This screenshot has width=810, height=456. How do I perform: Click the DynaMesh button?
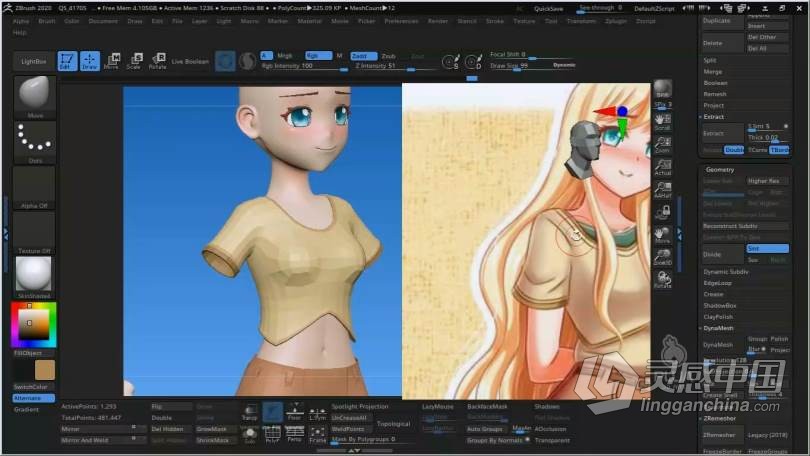coord(722,344)
